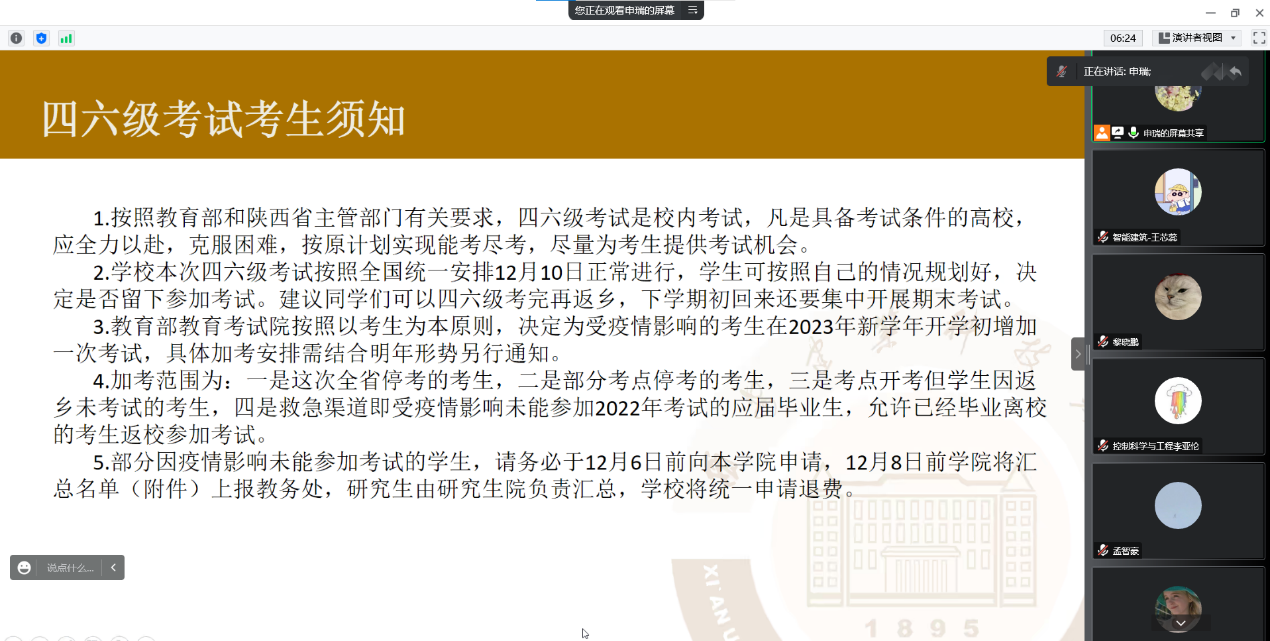The width and height of the screenshot is (1270, 641).
Task: Click the orange host icon on 申瑞's tile
Action: tap(1102, 132)
